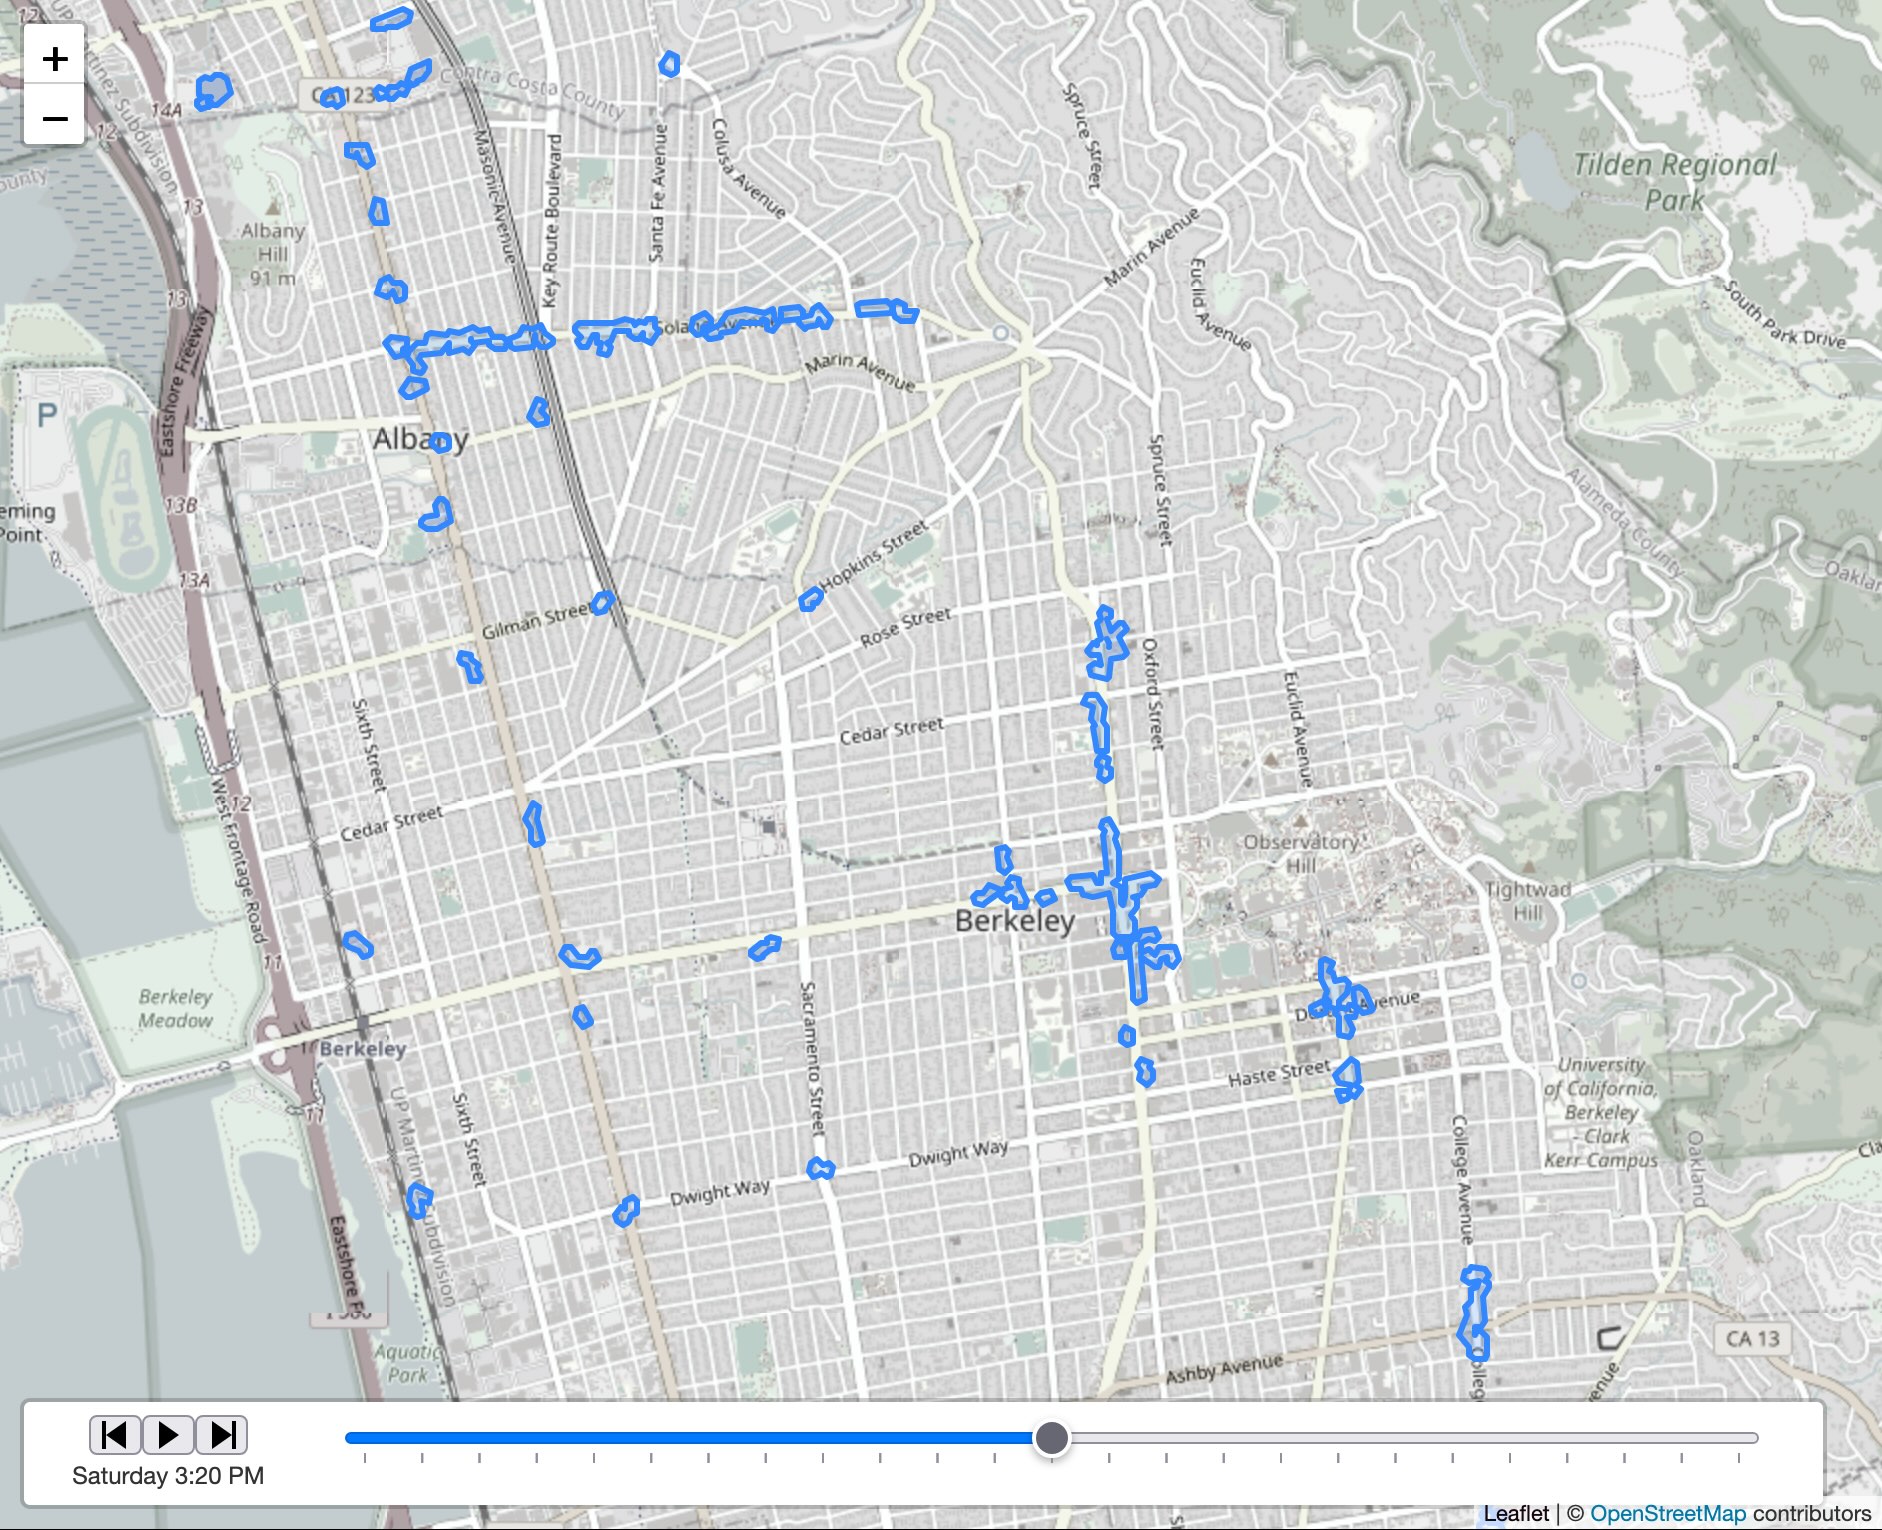Click the parking P icon on the map
The image size is (1882, 1530).
coord(47,414)
